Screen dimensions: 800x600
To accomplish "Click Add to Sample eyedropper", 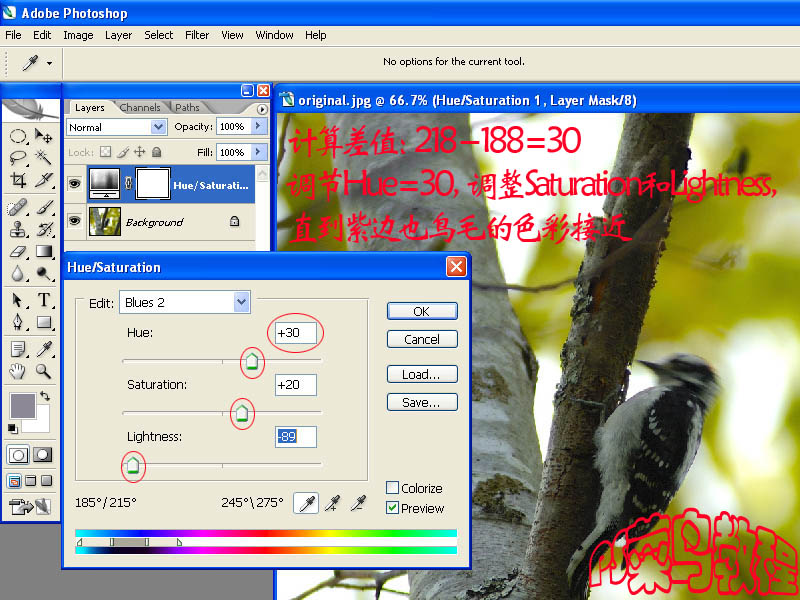I will [332, 504].
